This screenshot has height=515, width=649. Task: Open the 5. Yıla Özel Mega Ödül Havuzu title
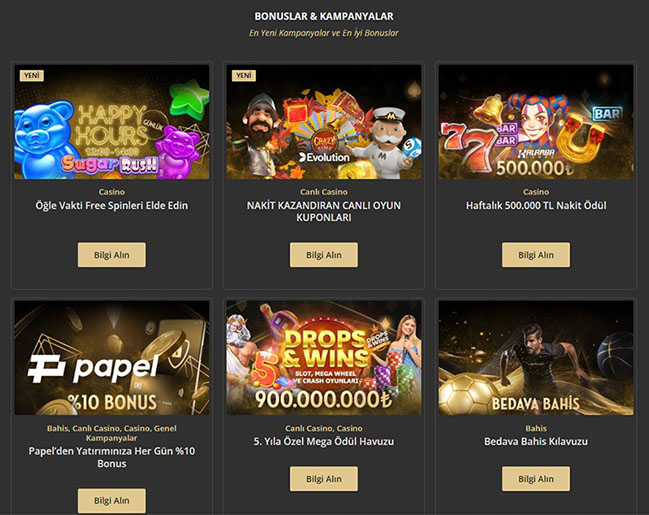[324, 442]
